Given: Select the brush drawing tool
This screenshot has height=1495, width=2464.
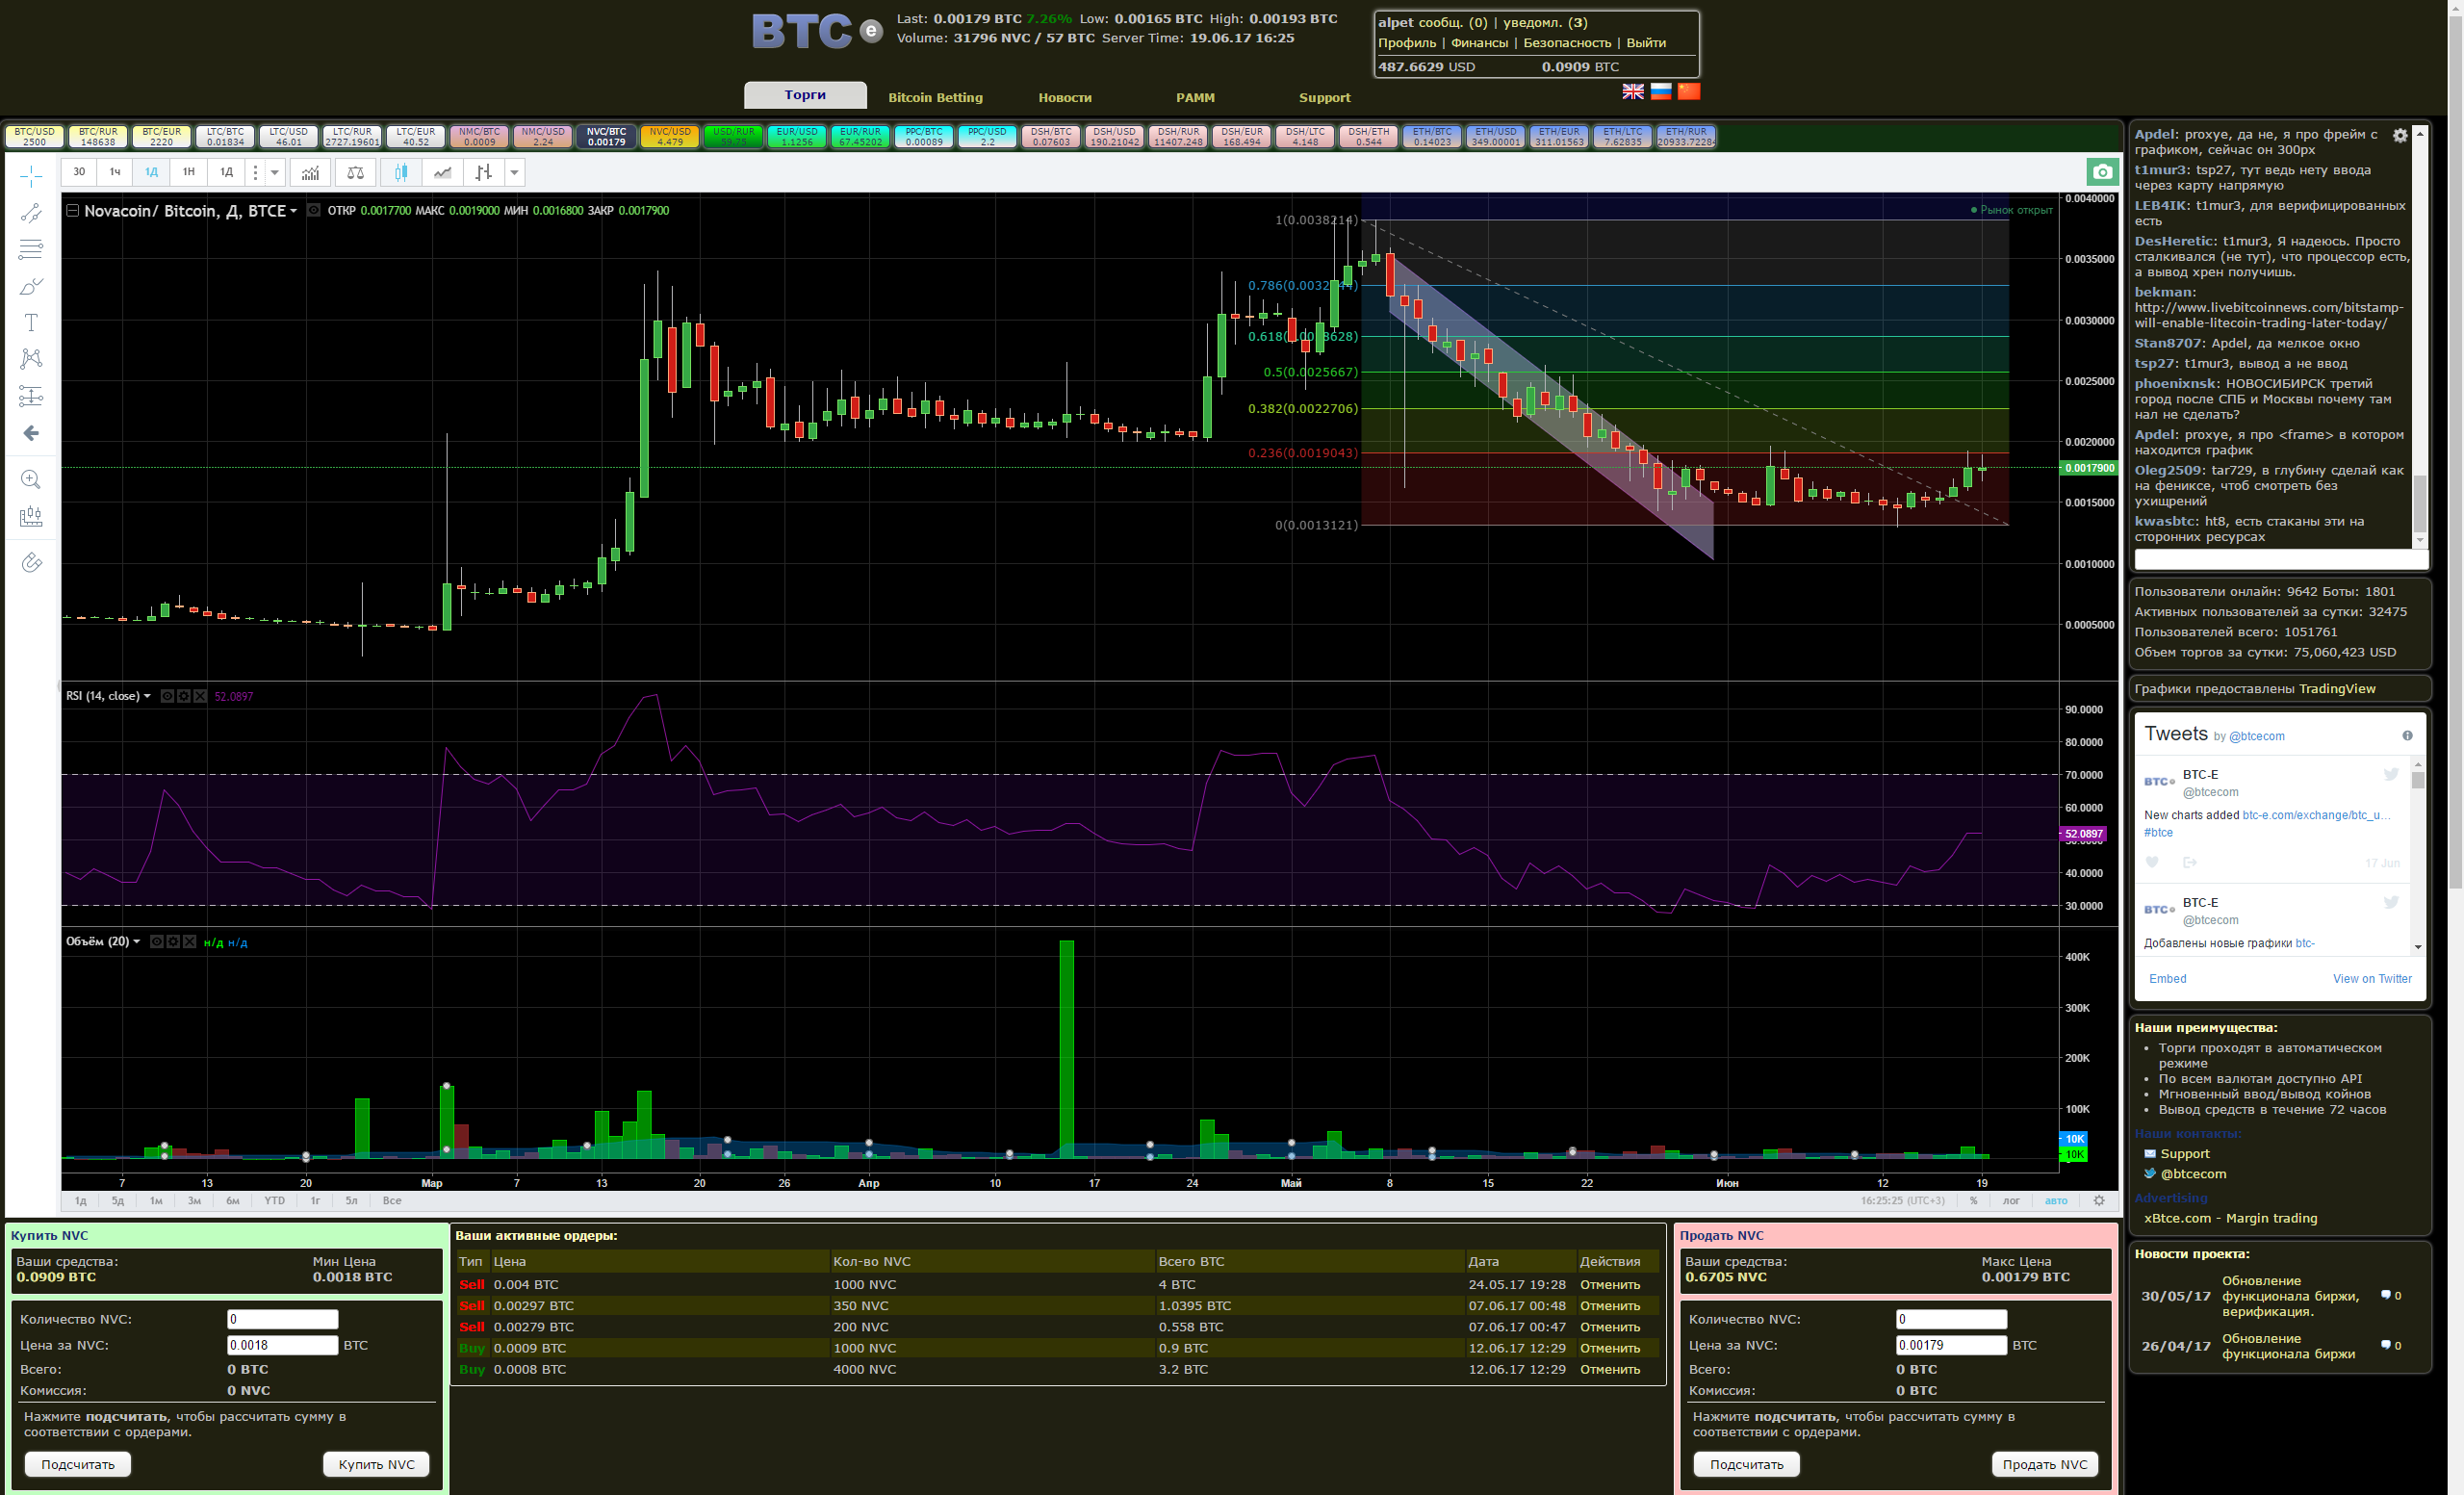Looking at the screenshot, I should [x=31, y=287].
